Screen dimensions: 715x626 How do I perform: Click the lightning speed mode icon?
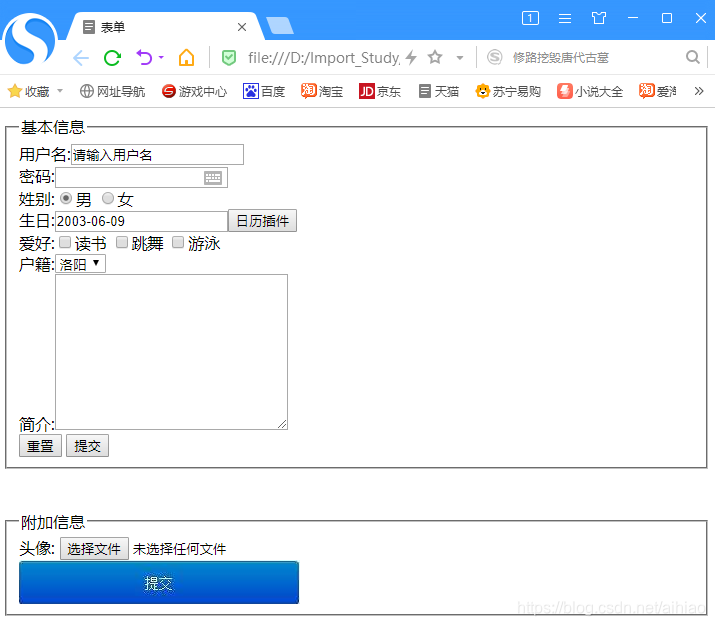(411, 57)
